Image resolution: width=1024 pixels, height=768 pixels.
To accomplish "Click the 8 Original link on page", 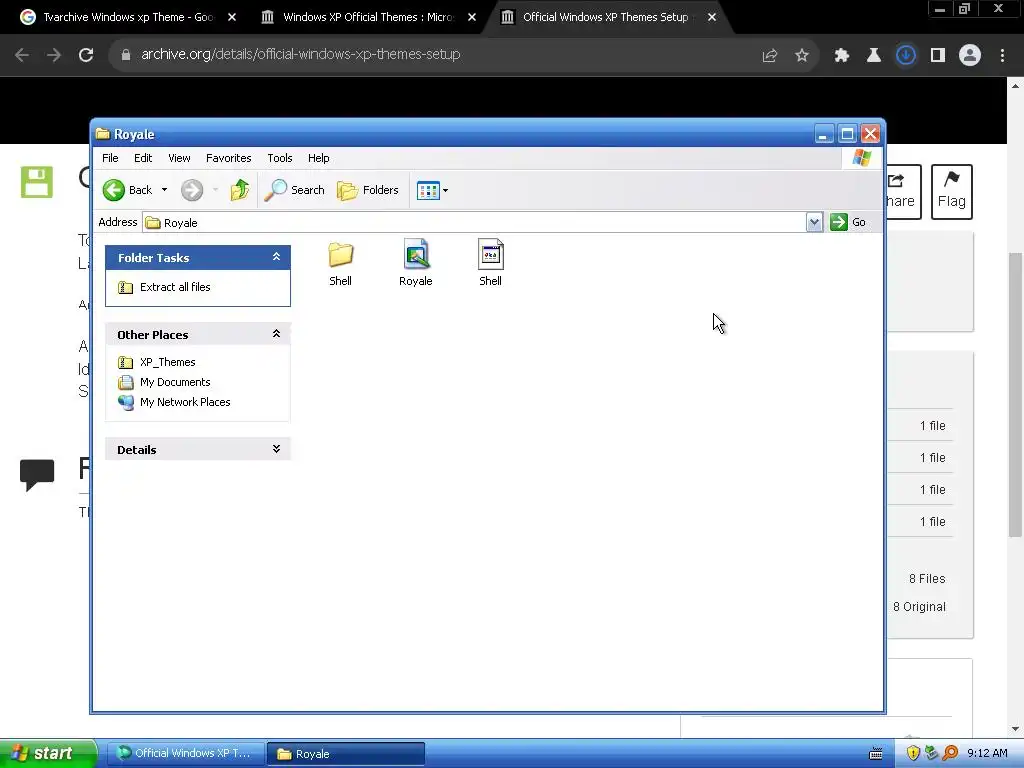I will tap(919, 607).
